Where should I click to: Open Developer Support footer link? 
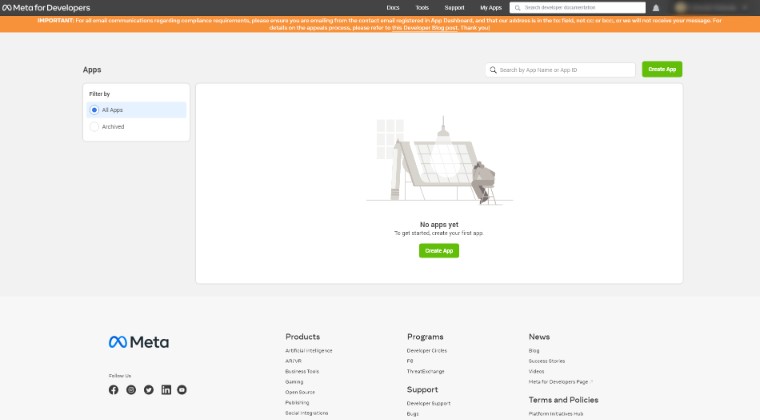[x=428, y=403]
